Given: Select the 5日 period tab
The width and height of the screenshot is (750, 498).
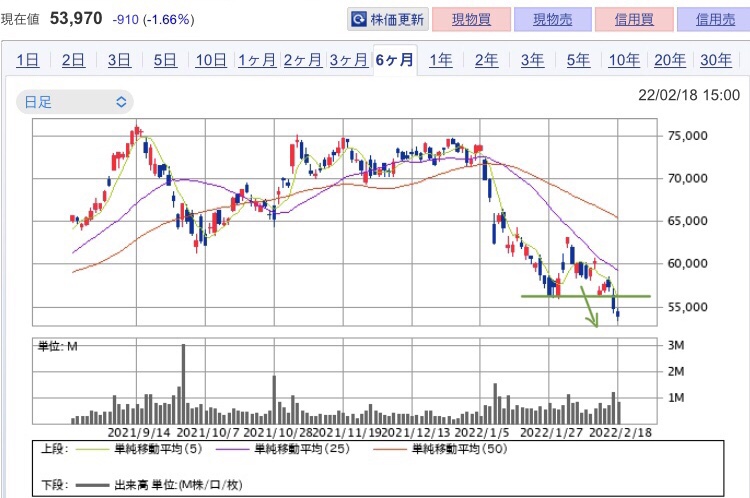Looking at the screenshot, I should coord(165,60).
